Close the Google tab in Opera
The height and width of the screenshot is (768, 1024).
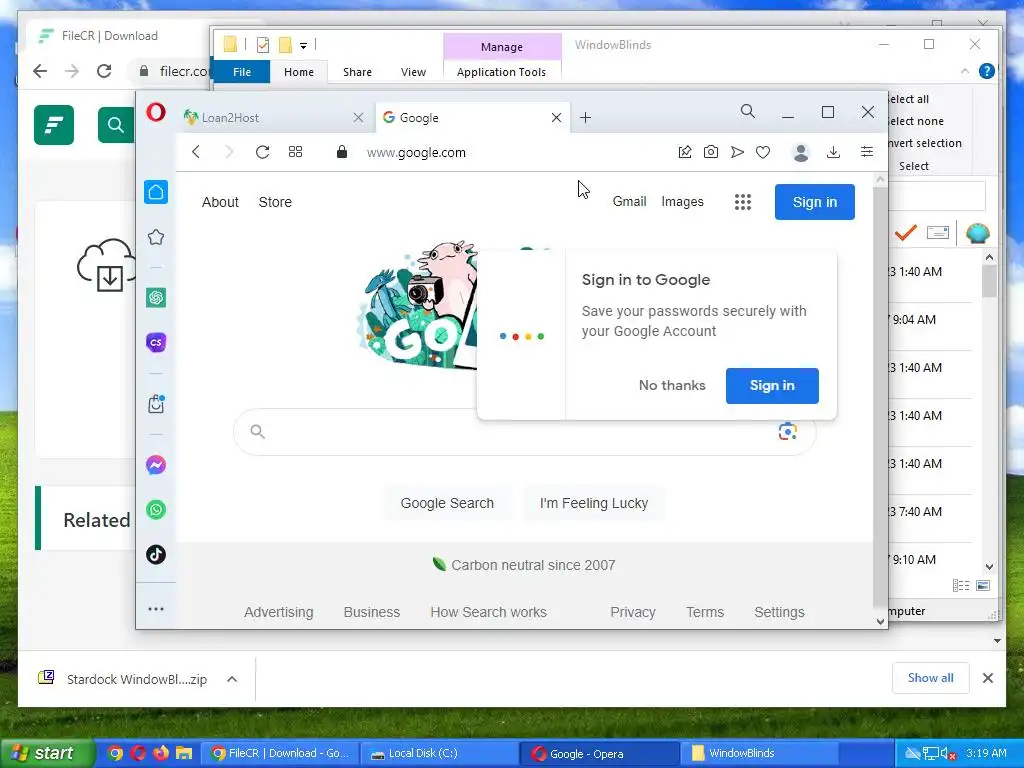coord(556,118)
